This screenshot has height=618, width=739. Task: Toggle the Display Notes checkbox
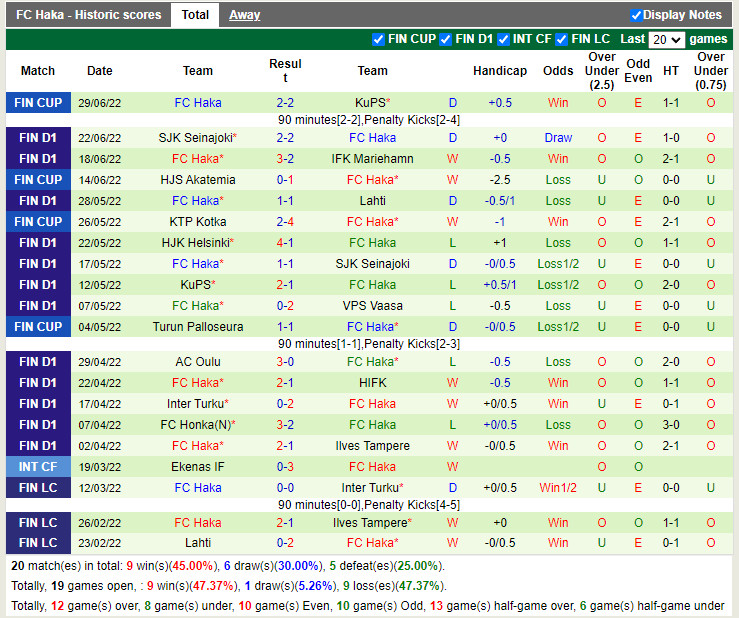tap(636, 15)
